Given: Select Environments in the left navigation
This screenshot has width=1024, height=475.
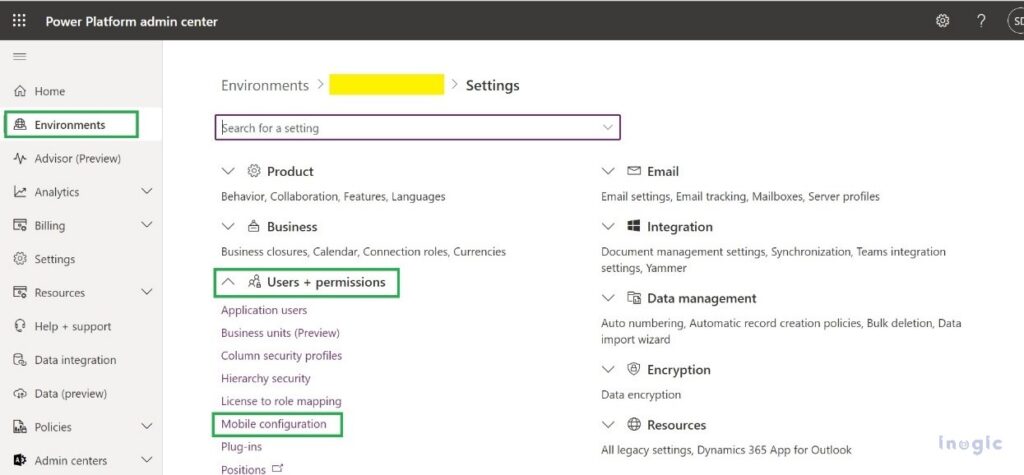Looking at the screenshot, I should [x=70, y=125].
